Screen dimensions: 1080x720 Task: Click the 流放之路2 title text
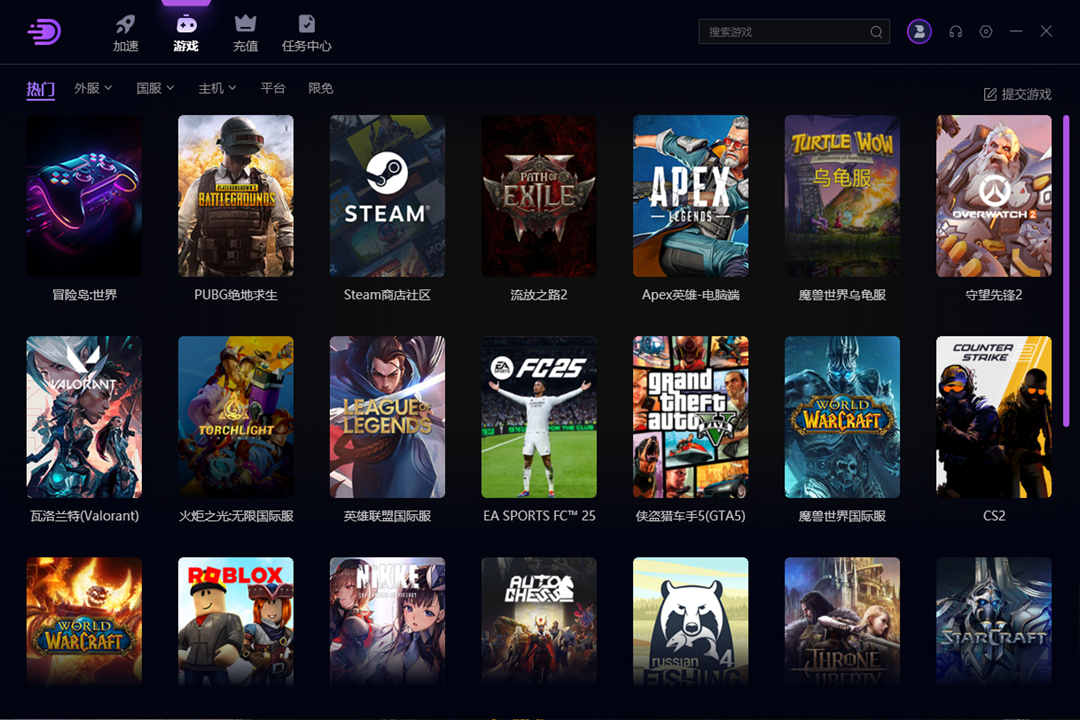pyautogui.click(x=539, y=295)
